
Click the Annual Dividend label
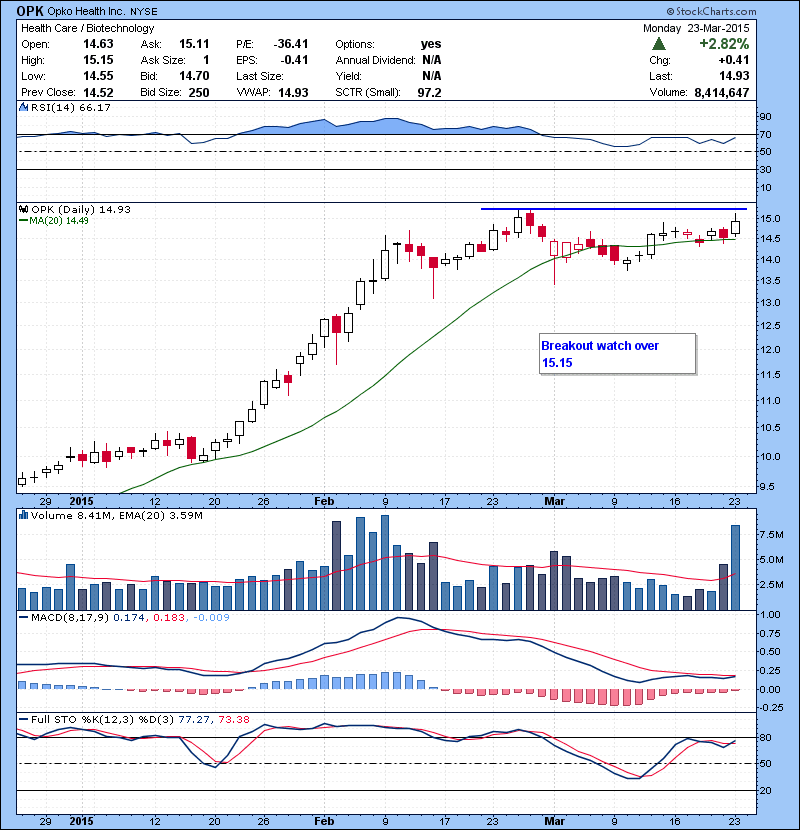375,60
